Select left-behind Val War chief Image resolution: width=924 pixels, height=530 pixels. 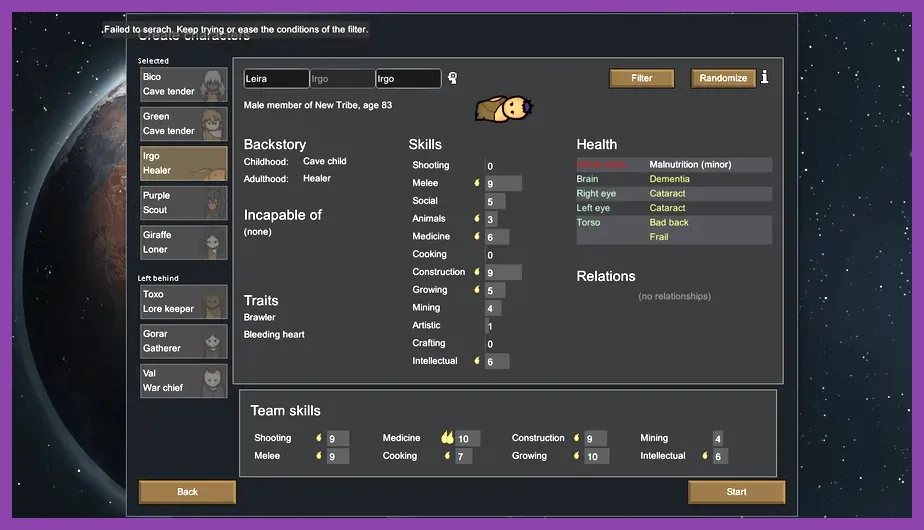[184, 381]
